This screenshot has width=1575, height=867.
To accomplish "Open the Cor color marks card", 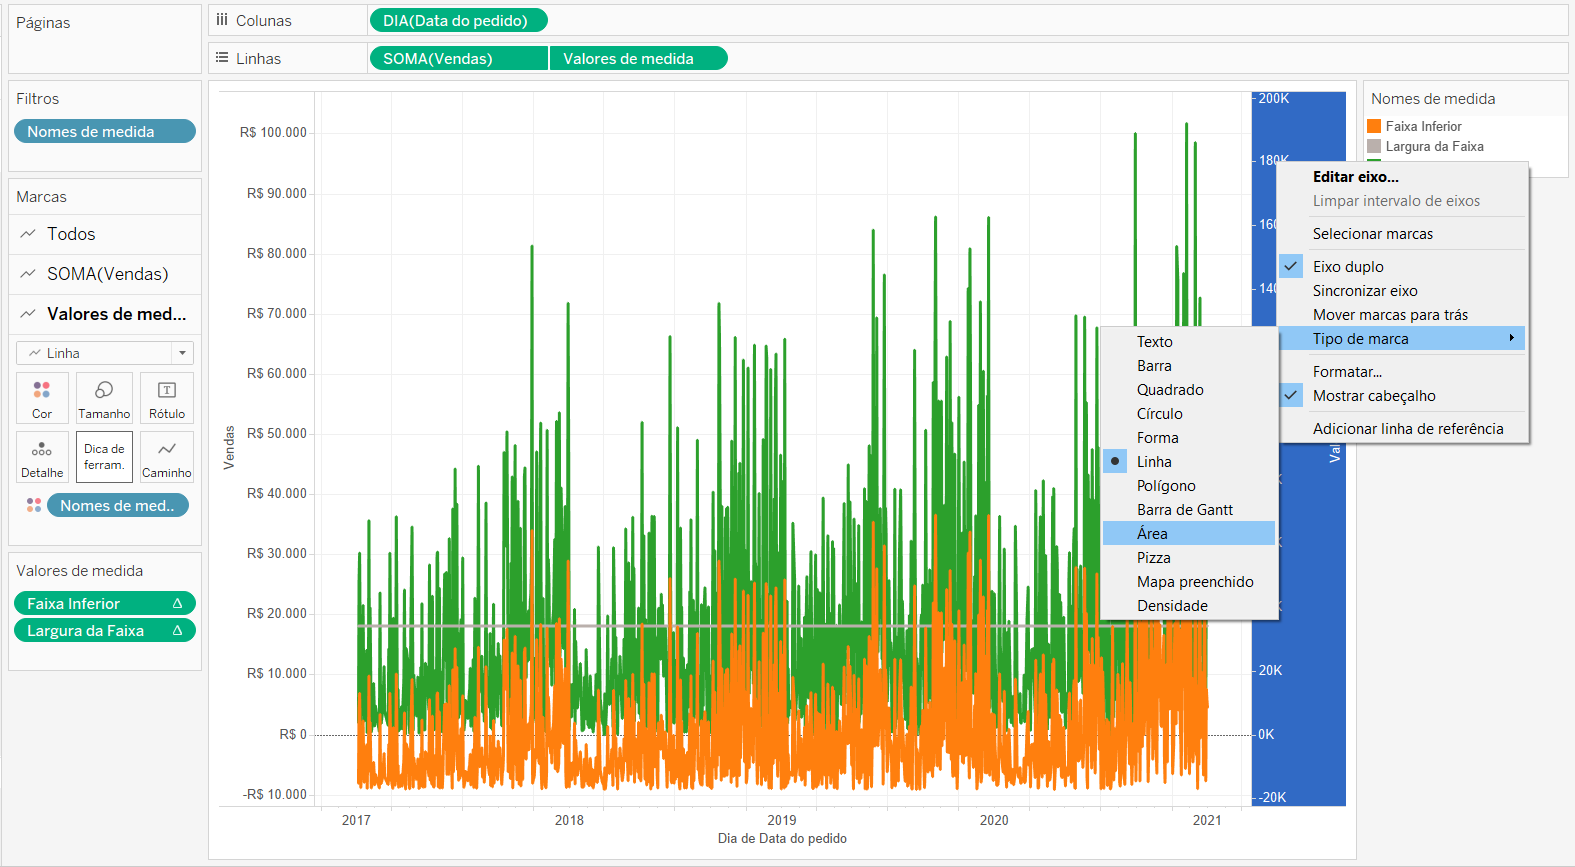I will (x=42, y=398).
